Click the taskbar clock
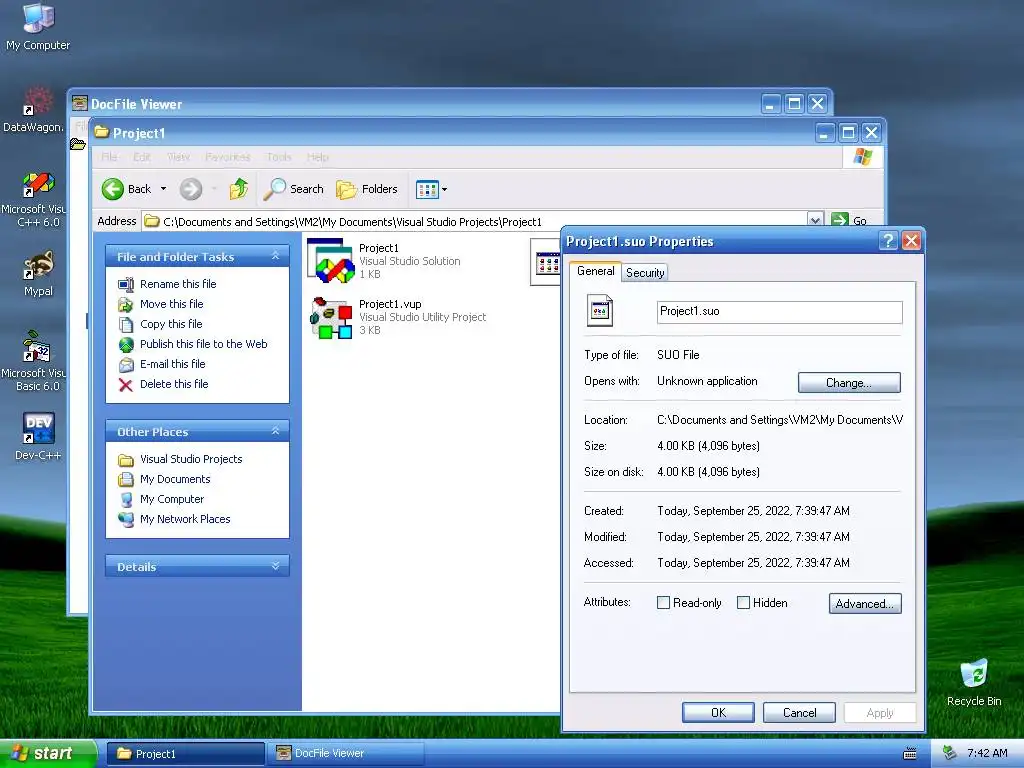 (987, 753)
